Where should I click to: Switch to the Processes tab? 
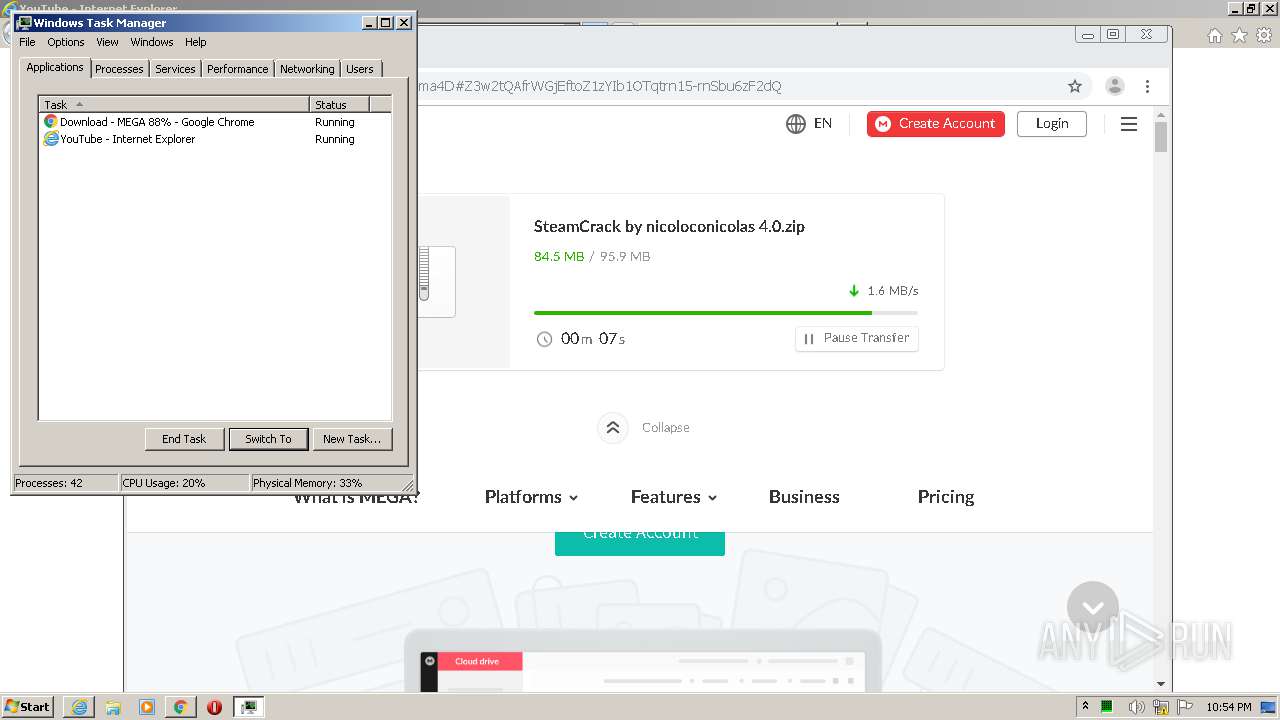(x=119, y=69)
